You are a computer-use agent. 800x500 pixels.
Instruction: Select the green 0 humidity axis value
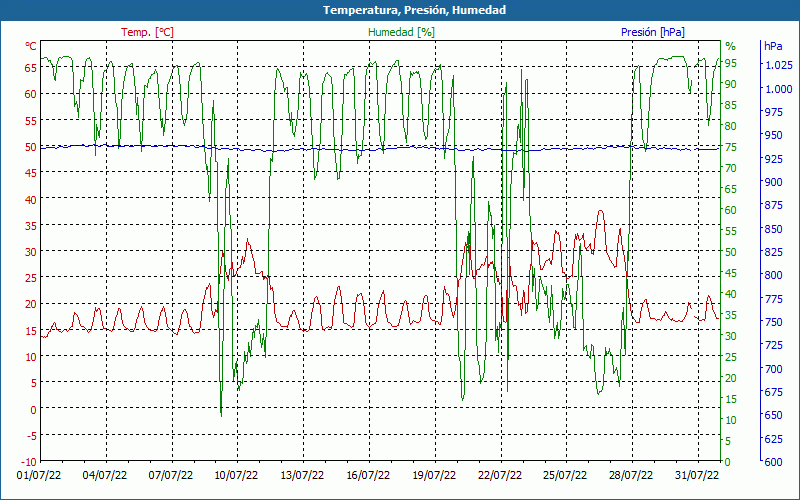pyautogui.click(x=728, y=462)
